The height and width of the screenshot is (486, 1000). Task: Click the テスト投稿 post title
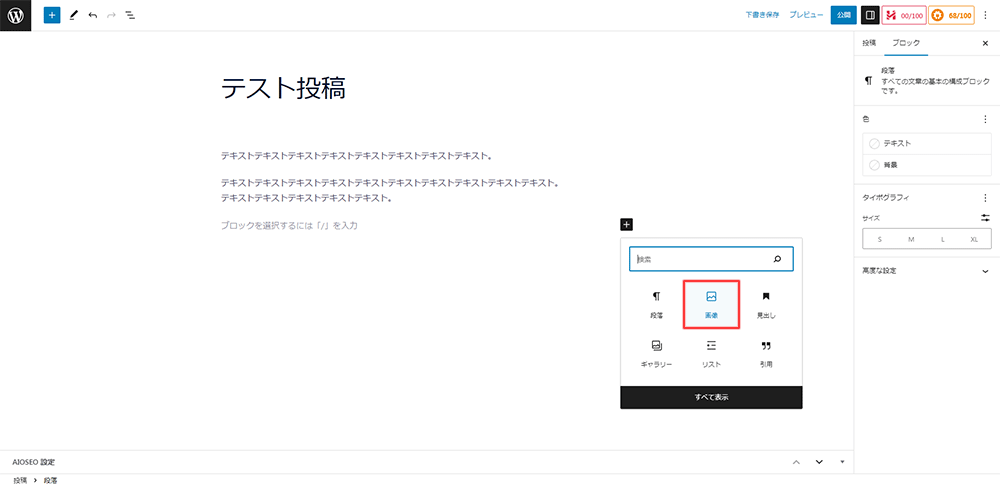pyautogui.click(x=283, y=89)
